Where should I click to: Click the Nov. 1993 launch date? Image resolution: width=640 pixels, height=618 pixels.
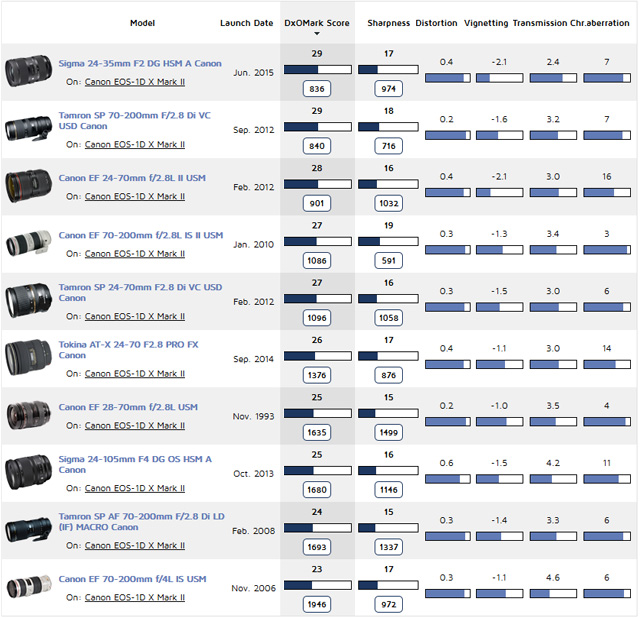253,416
